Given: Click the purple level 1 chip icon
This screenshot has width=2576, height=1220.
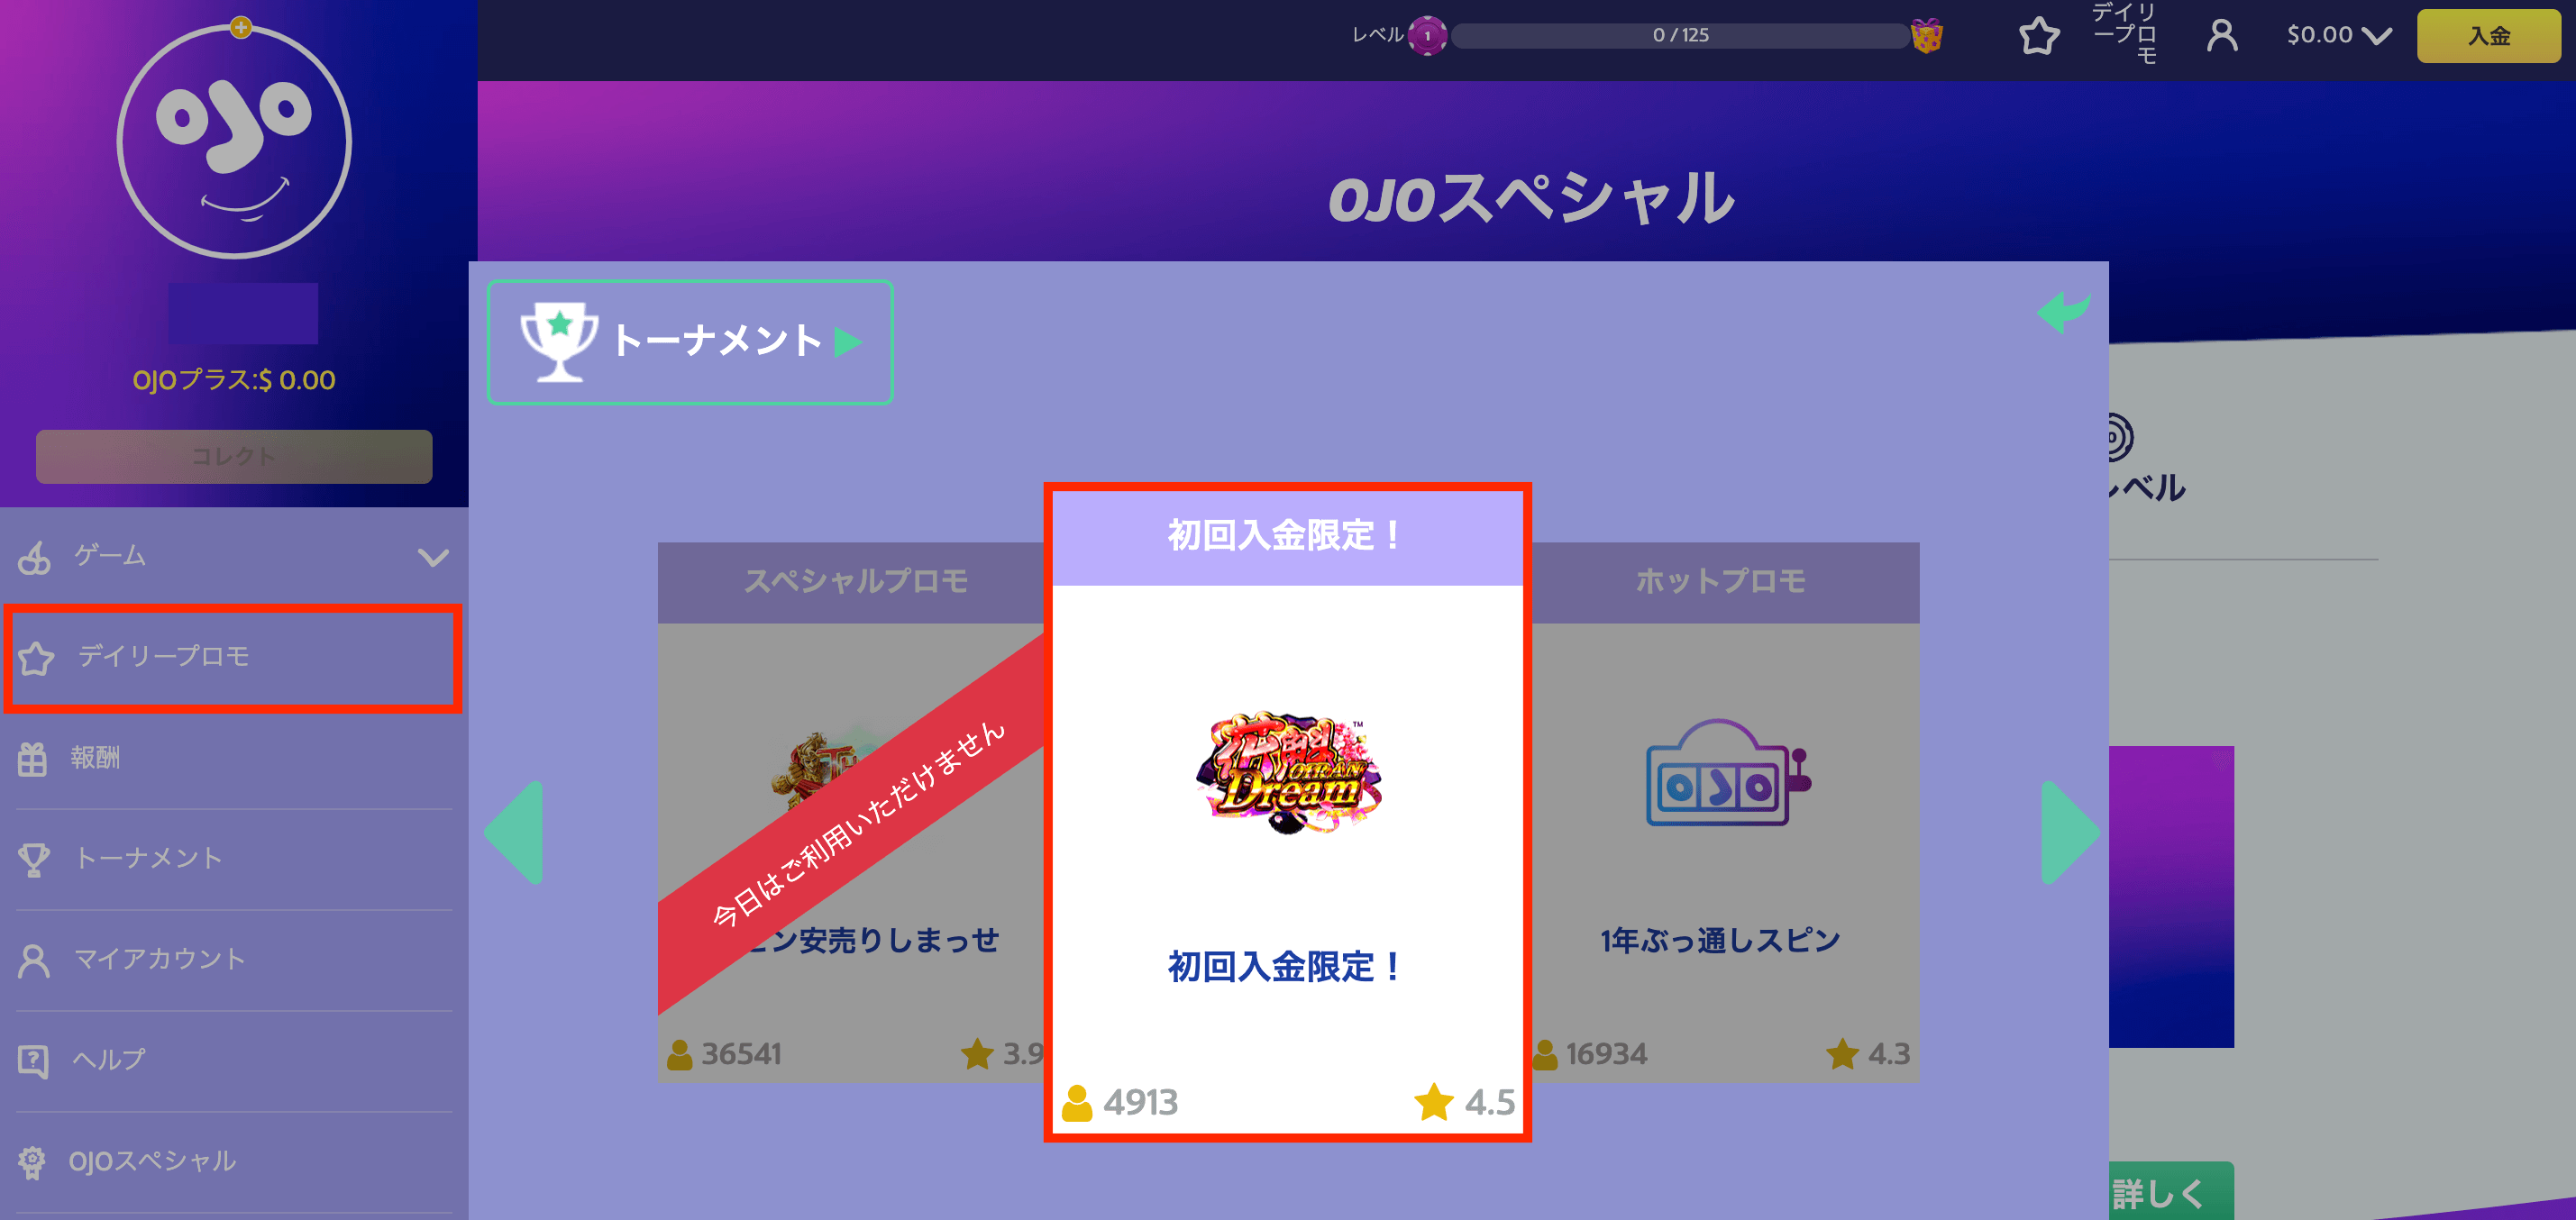Looking at the screenshot, I should (x=1427, y=36).
